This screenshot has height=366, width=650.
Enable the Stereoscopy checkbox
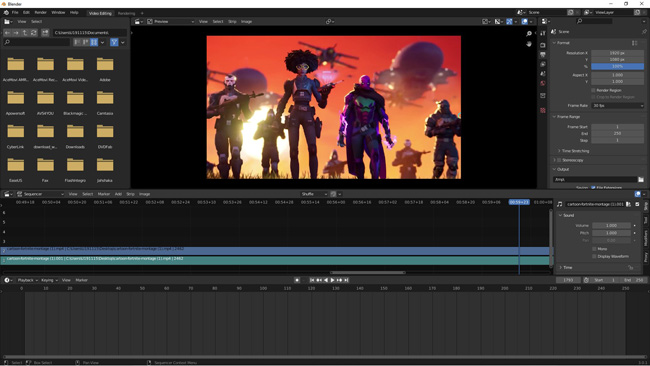click(x=559, y=160)
